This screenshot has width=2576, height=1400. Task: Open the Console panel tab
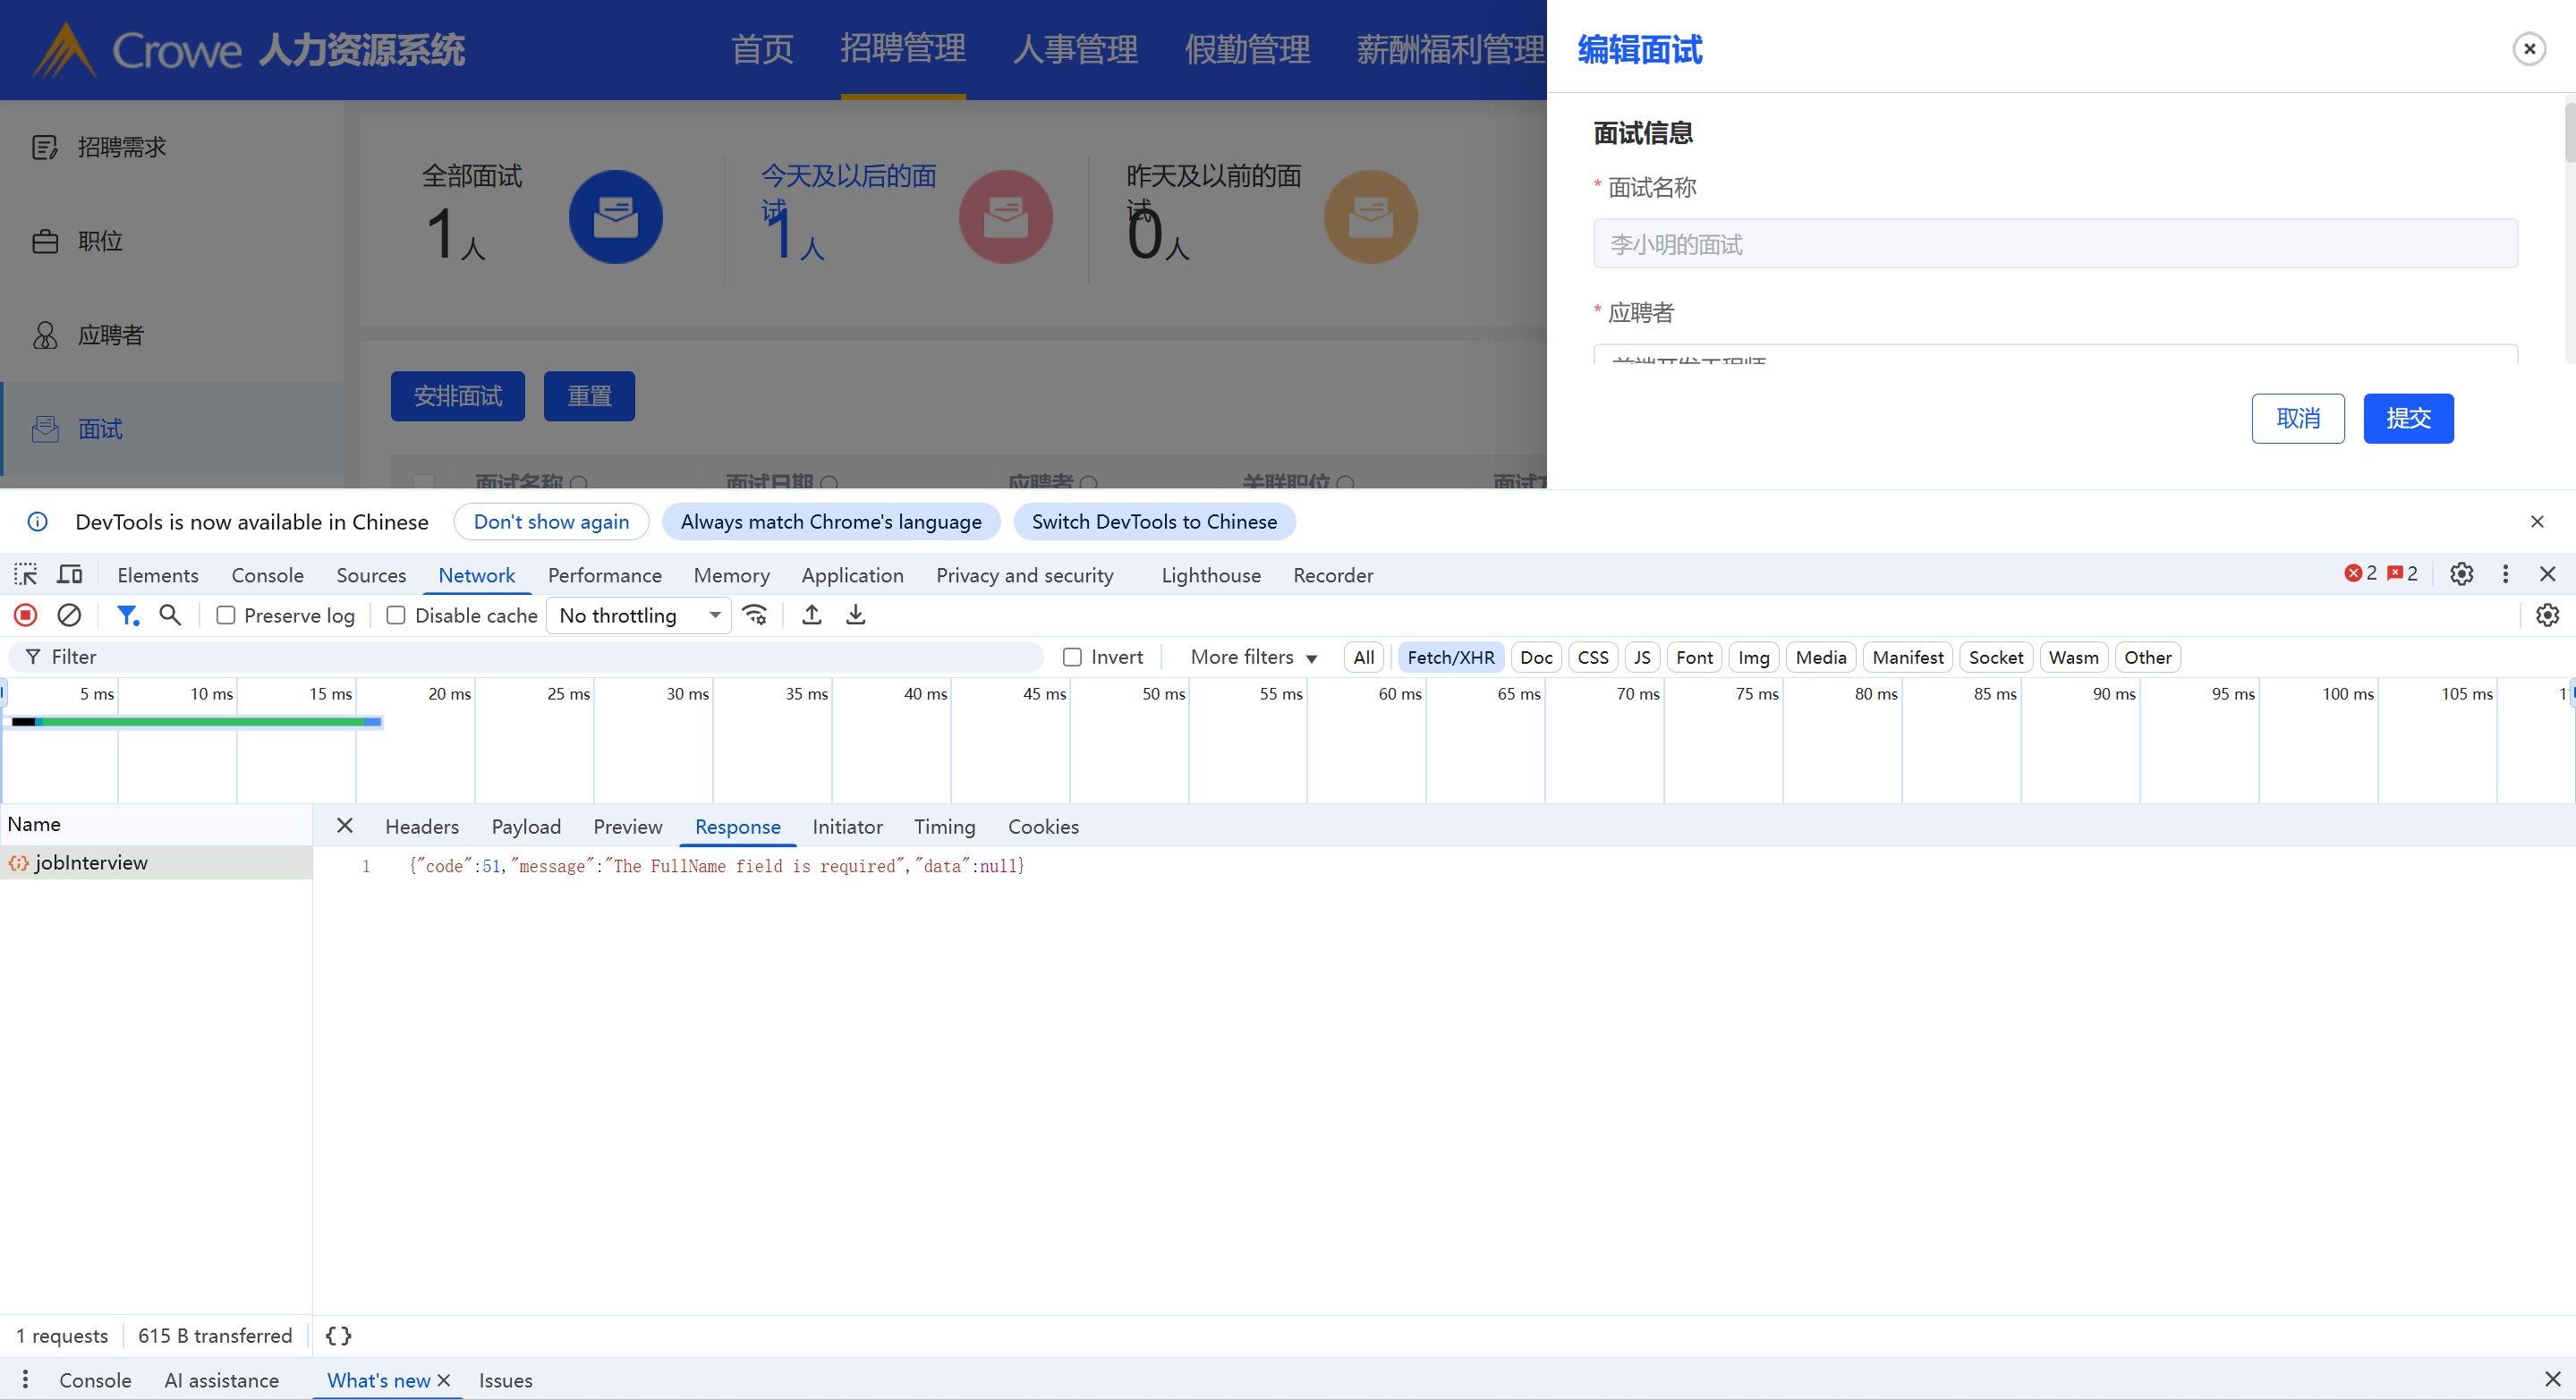click(x=267, y=575)
